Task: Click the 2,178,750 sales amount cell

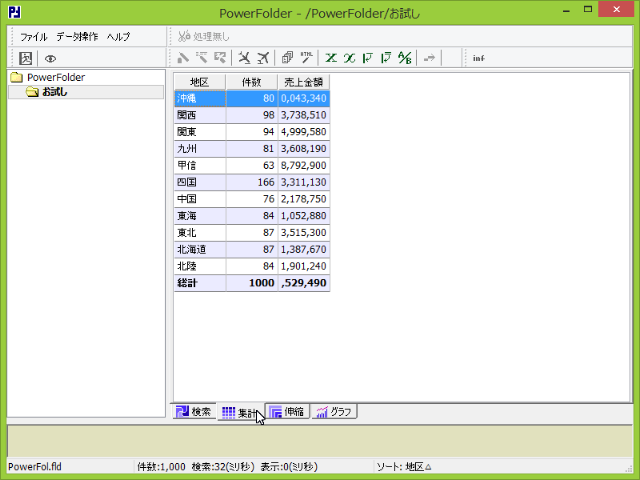Action: (304, 199)
